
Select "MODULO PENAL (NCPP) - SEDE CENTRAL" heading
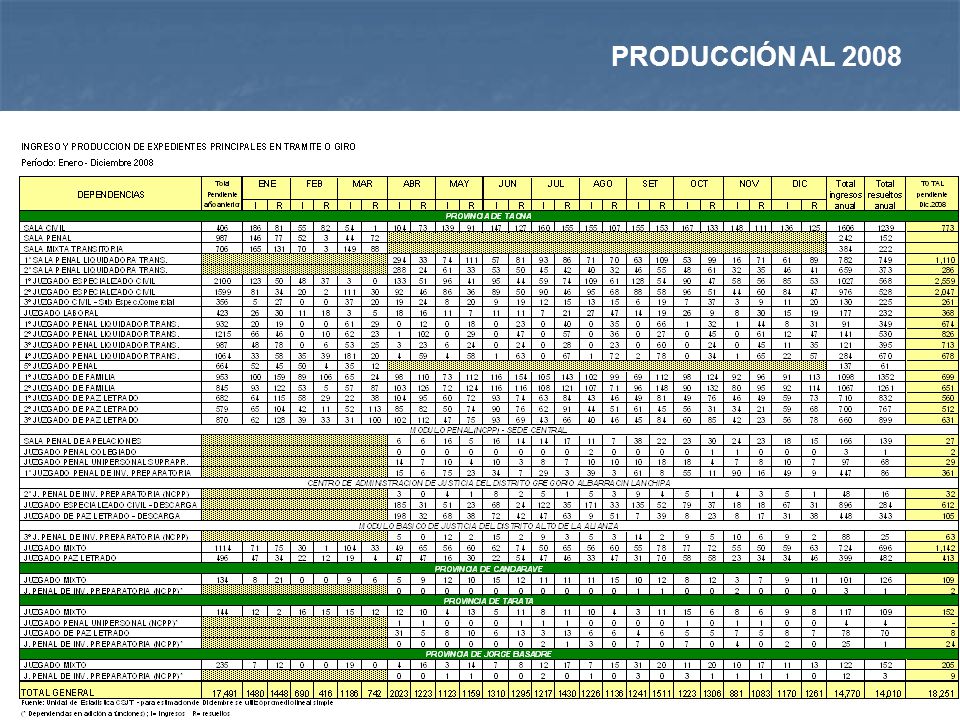pyautogui.click(x=487, y=430)
